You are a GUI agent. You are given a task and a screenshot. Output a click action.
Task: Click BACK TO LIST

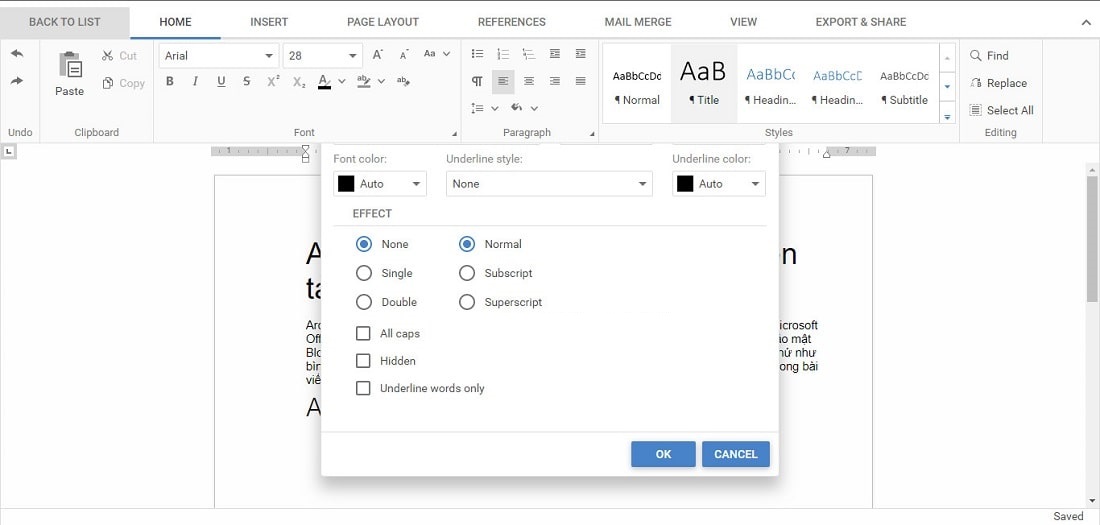click(x=65, y=22)
